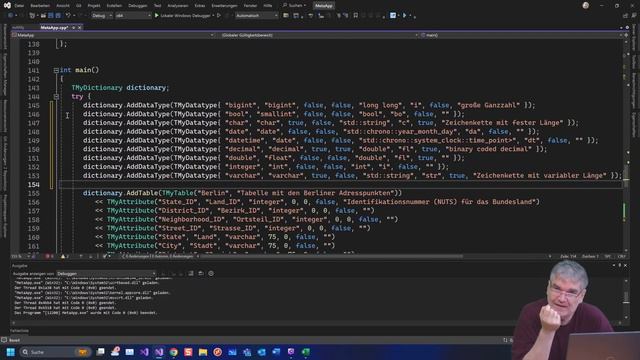Open the Erweiterungen menu
Image resolution: width=640 pixels, height=360 pixels.
[224, 6]
